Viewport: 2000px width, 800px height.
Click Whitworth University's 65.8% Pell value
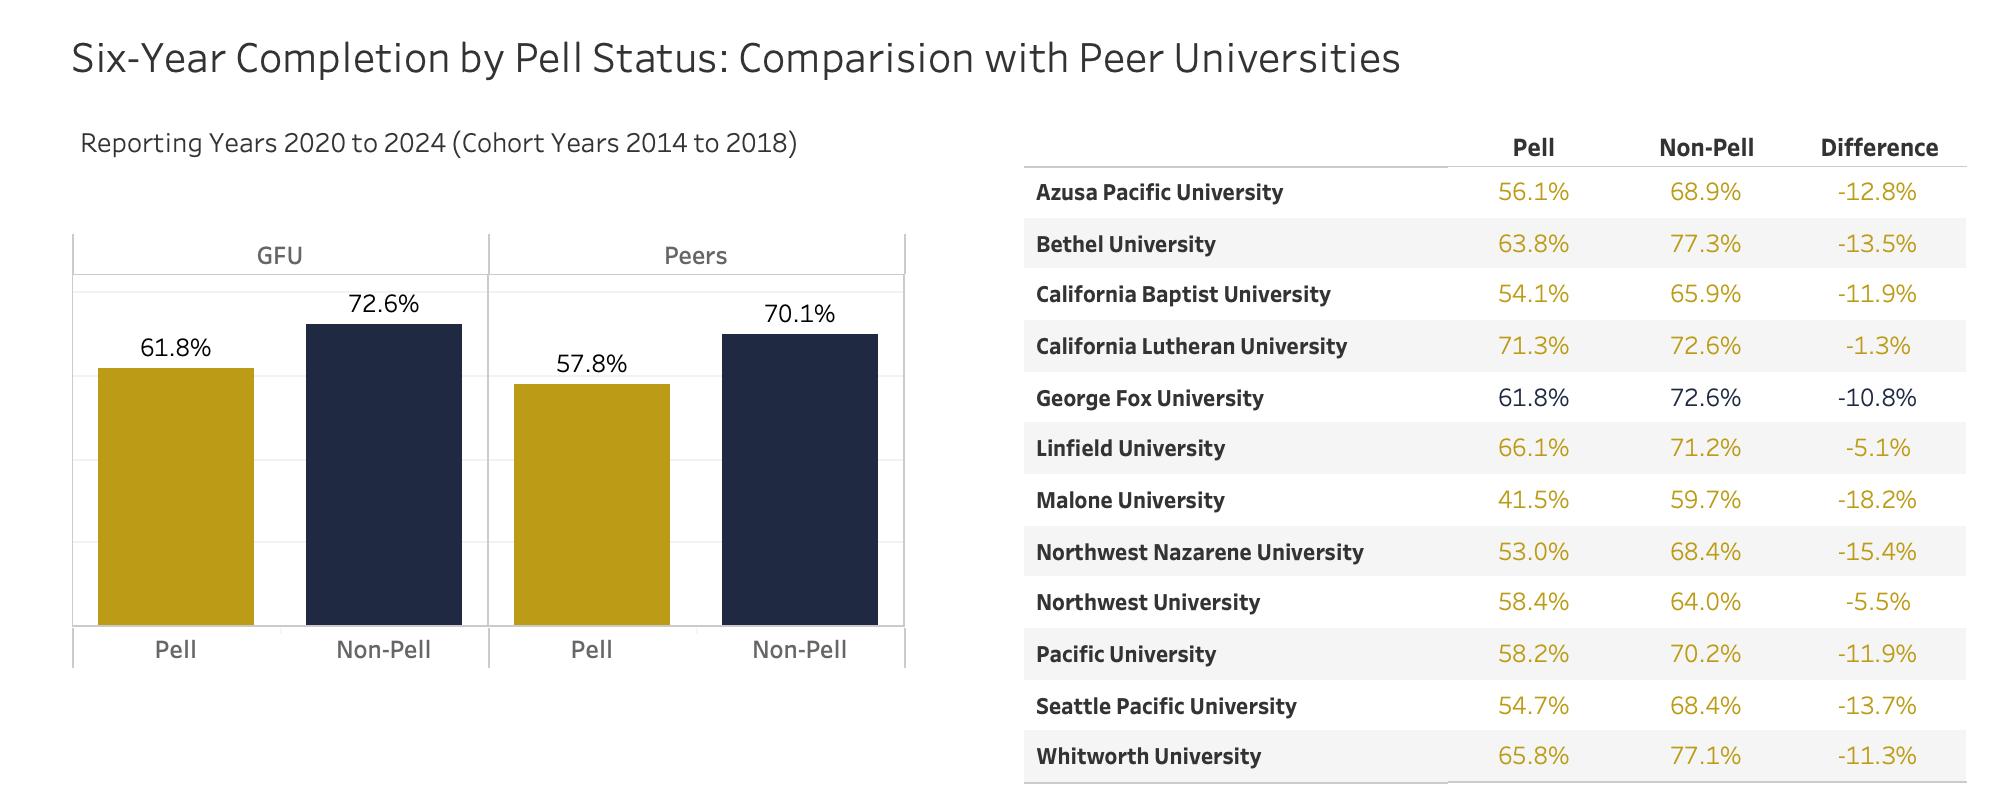(x=1533, y=756)
